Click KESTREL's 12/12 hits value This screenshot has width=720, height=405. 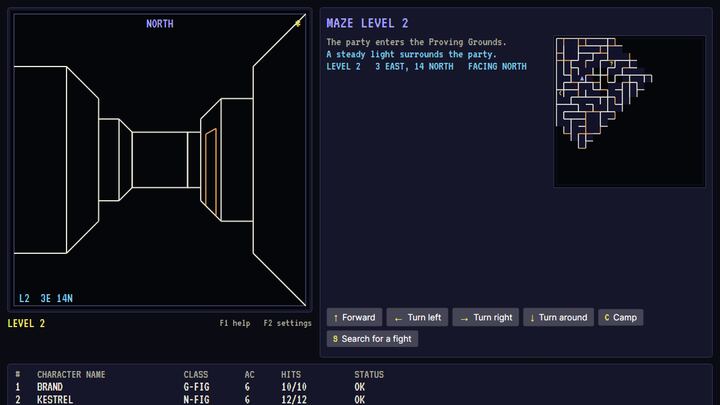point(294,399)
